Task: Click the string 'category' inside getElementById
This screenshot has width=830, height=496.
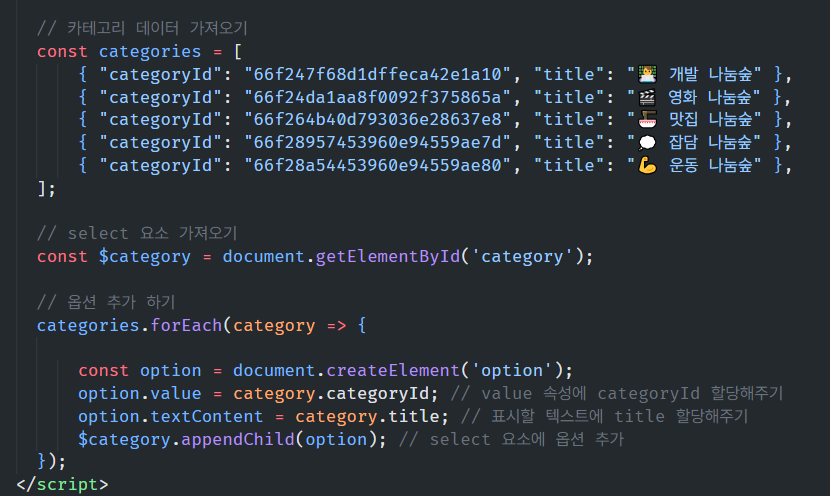Action: (x=522, y=257)
